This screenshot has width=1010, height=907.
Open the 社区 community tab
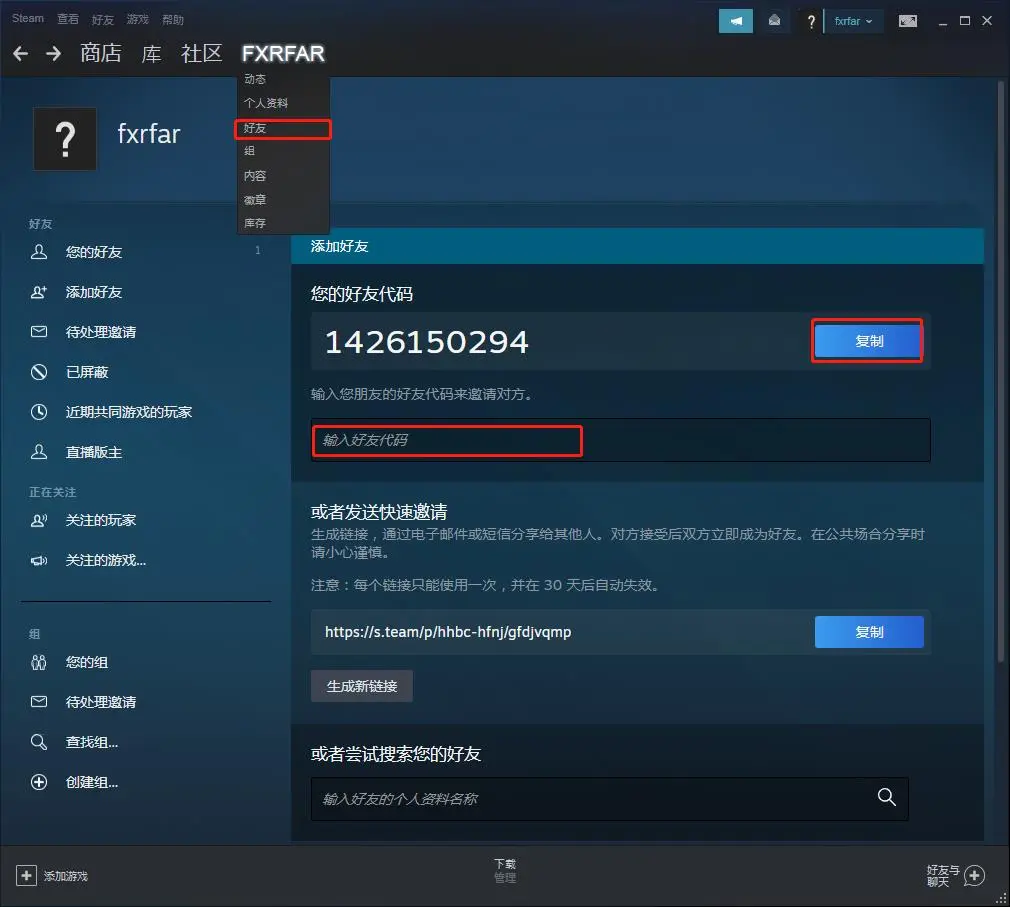pyautogui.click(x=202, y=53)
